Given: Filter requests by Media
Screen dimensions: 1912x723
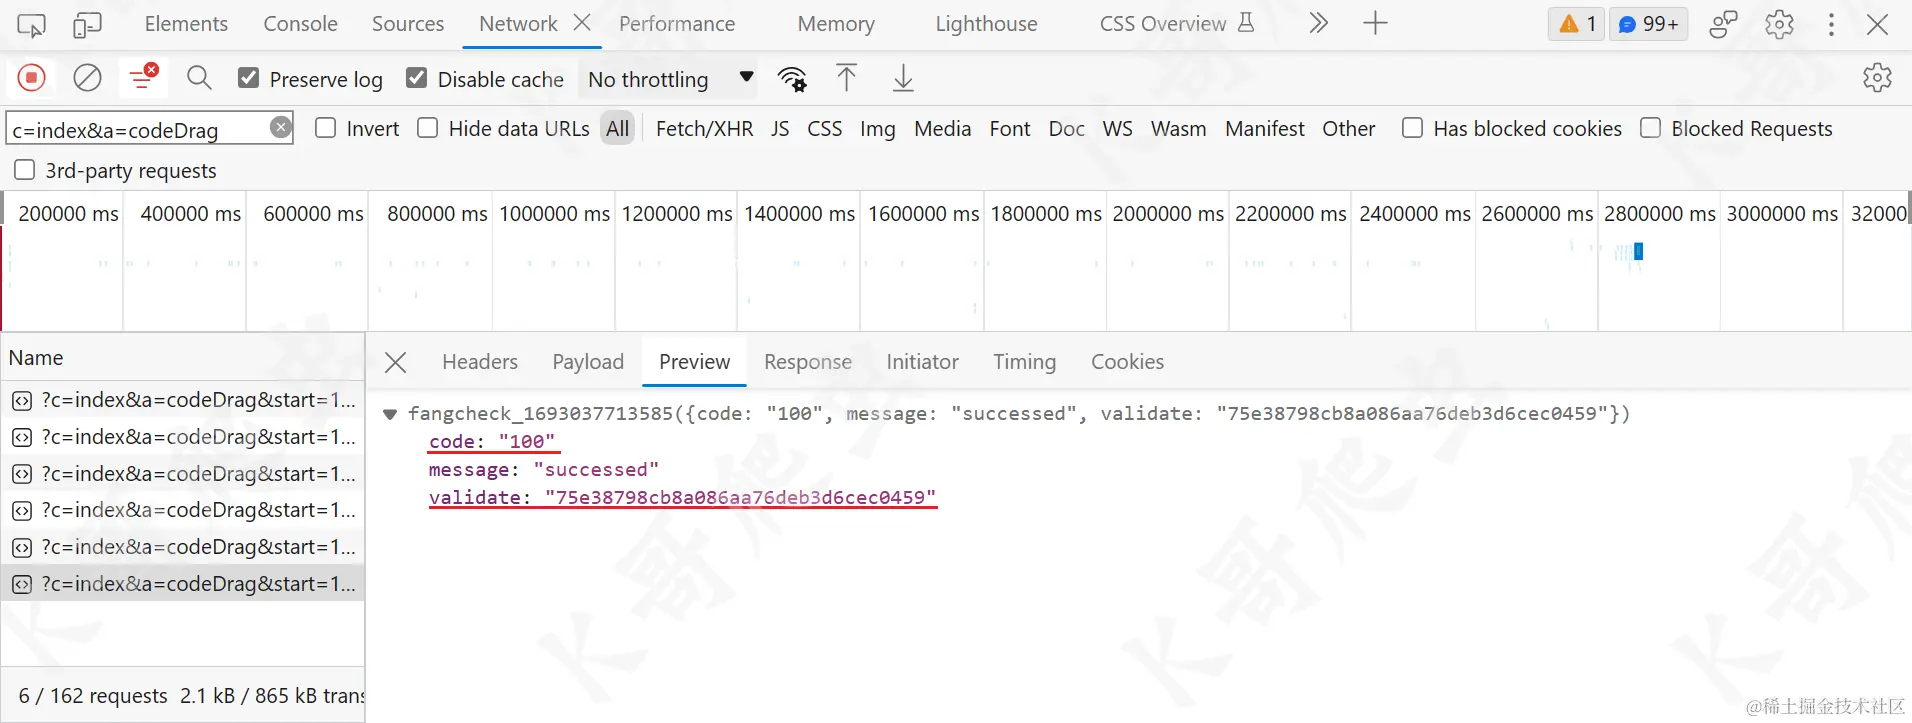Looking at the screenshot, I should (x=942, y=128).
